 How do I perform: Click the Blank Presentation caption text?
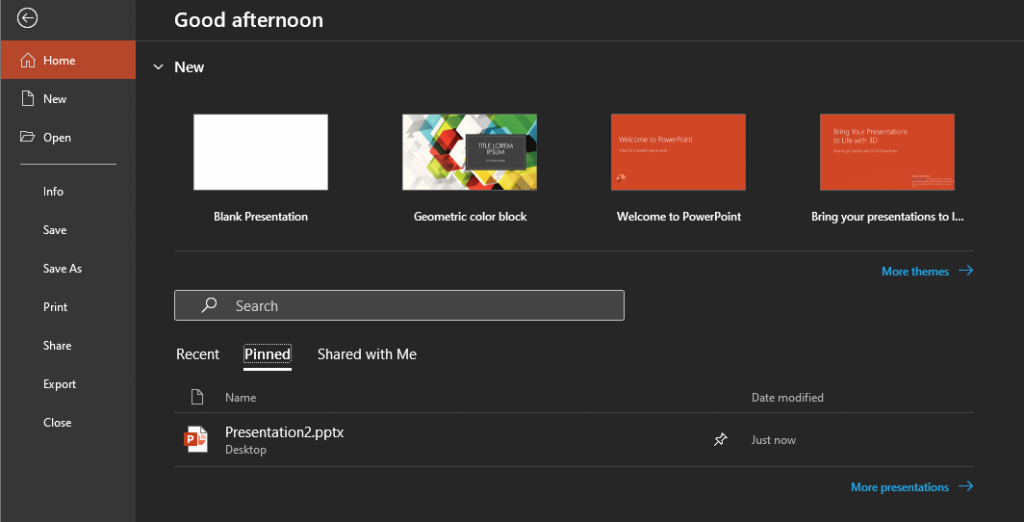tap(261, 216)
